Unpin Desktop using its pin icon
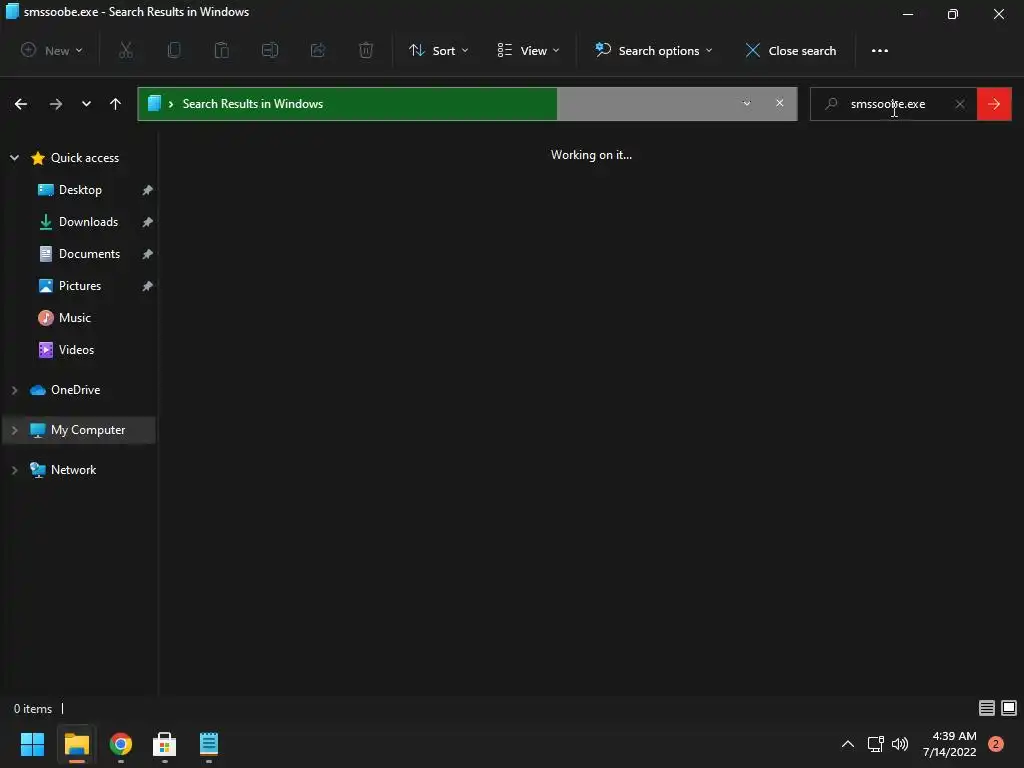The image size is (1024, 768). (x=148, y=190)
